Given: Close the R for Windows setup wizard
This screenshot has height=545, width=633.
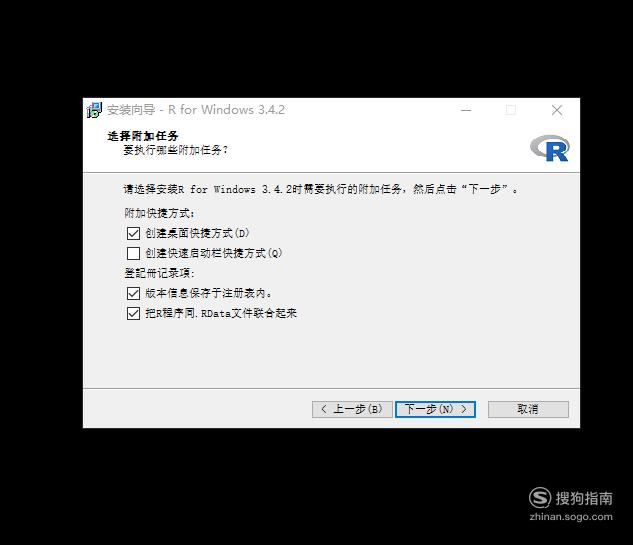Looking at the screenshot, I should [557, 110].
